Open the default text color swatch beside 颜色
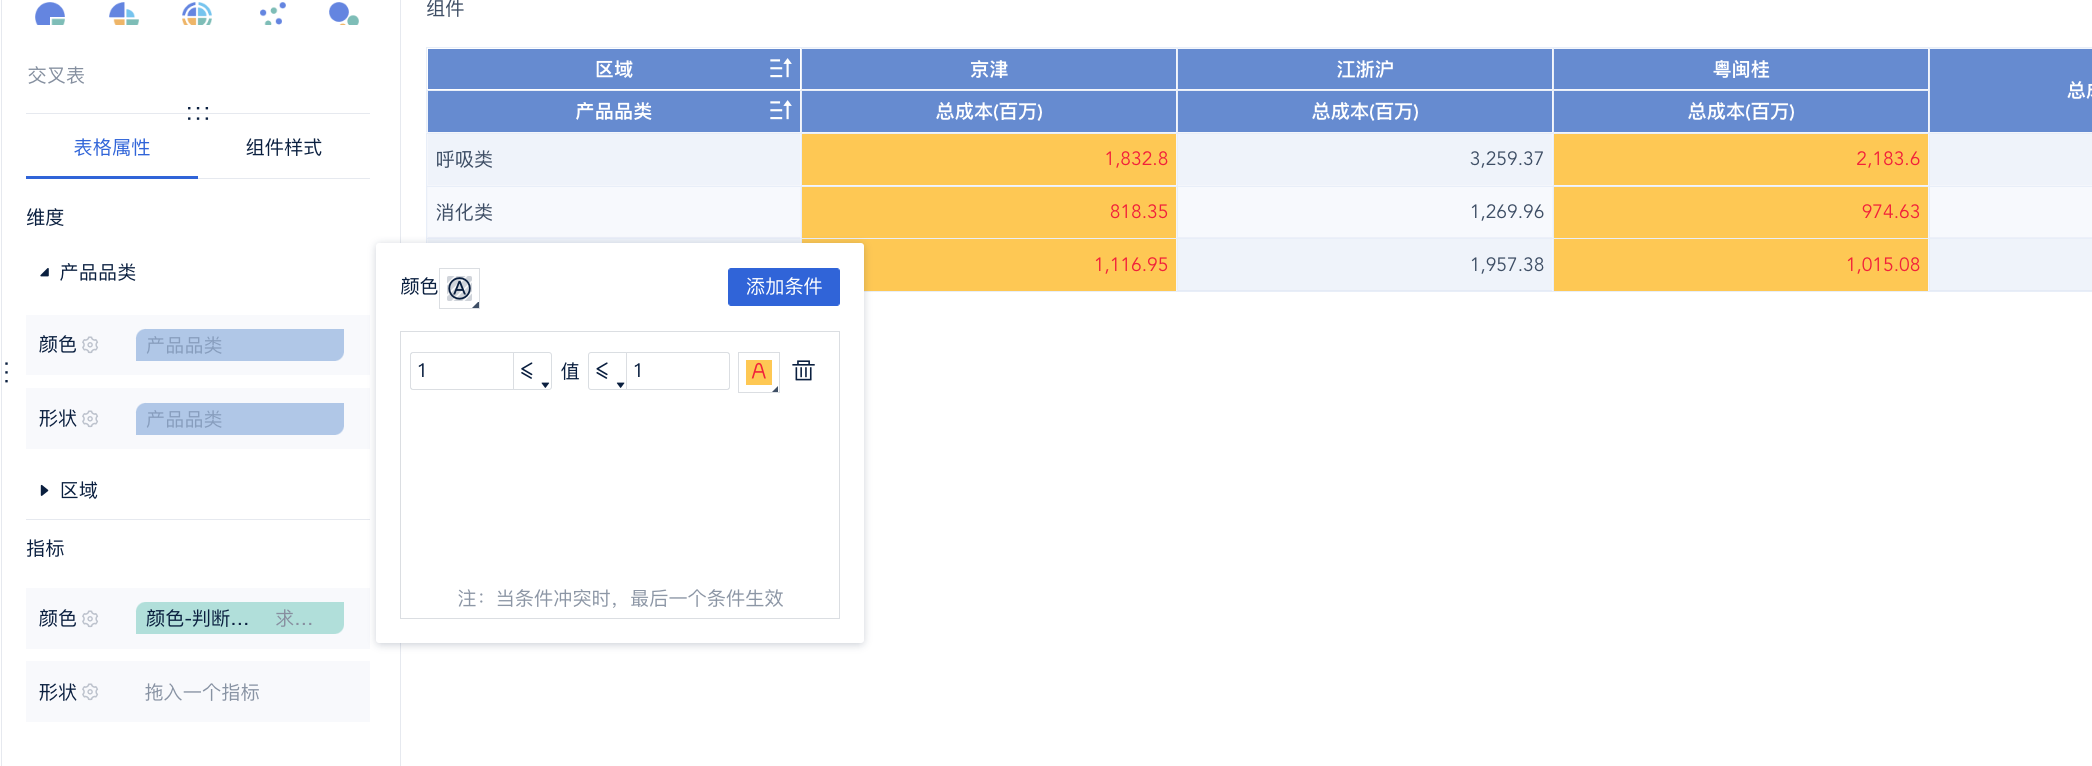Screen dimensions: 2092x766 pos(460,288)
